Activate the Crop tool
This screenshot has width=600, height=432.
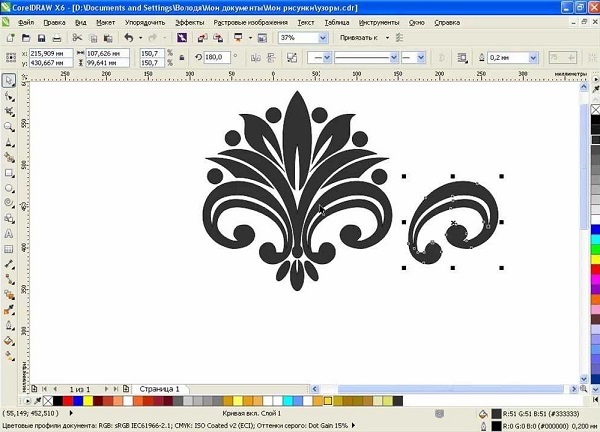point(9,111)
